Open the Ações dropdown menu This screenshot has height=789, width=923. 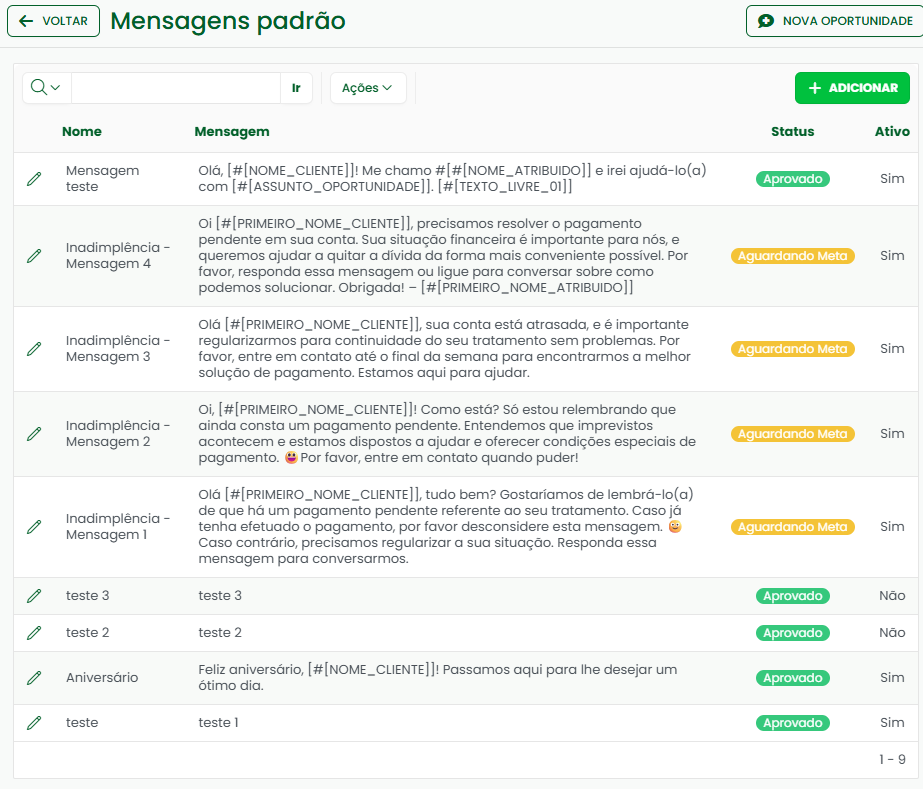point(367,88)
